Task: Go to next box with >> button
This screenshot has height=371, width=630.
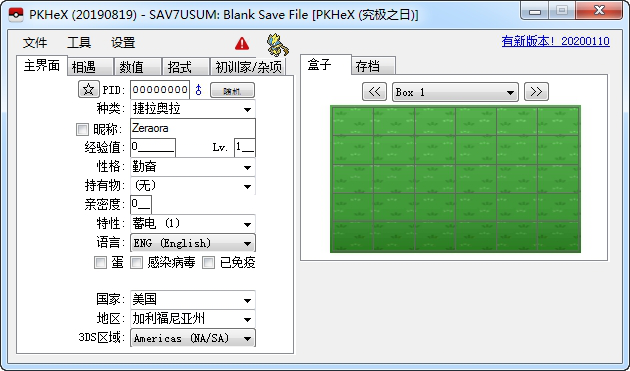Action: (x=536, y=92)
